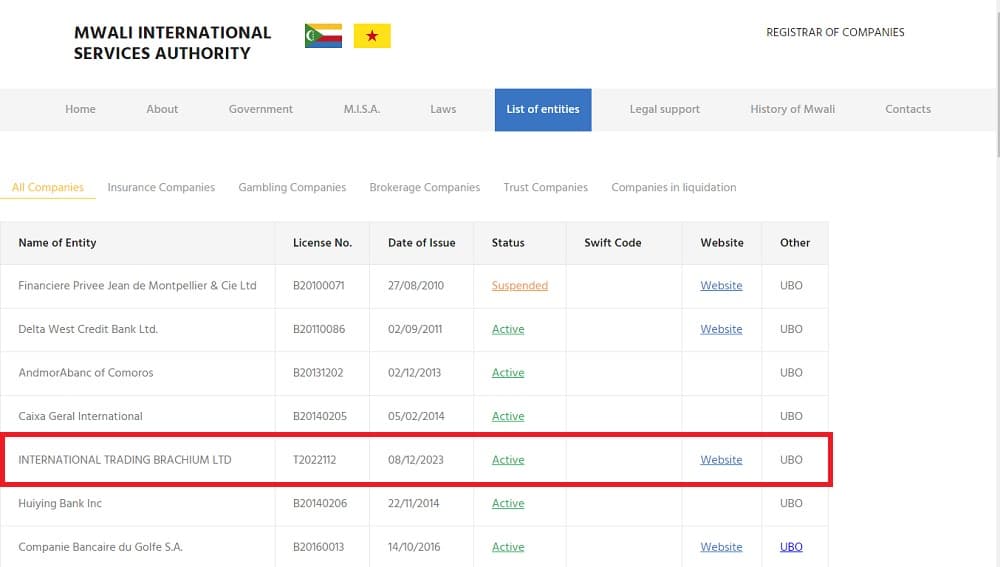Click the Website column header
The width and height of the screenshot is (1000, 567).
pos(722,242)
